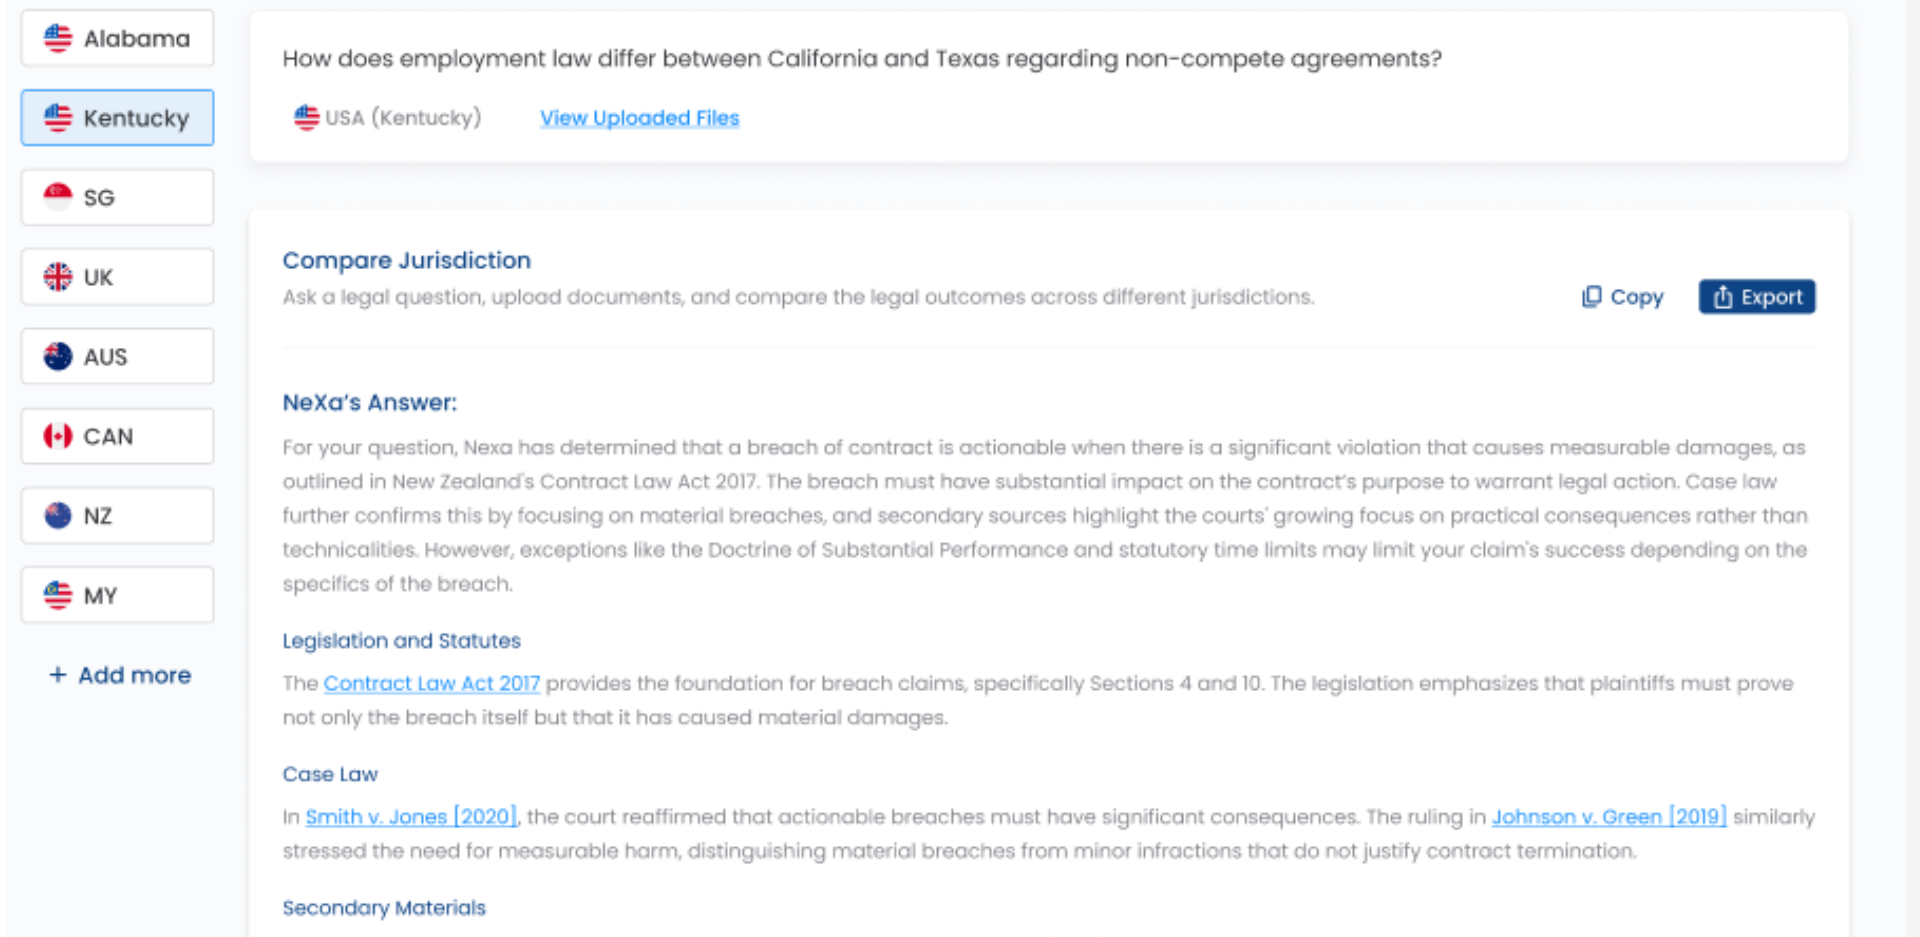
Task: Click the Singapore flag icon
Action: (58, 197)
